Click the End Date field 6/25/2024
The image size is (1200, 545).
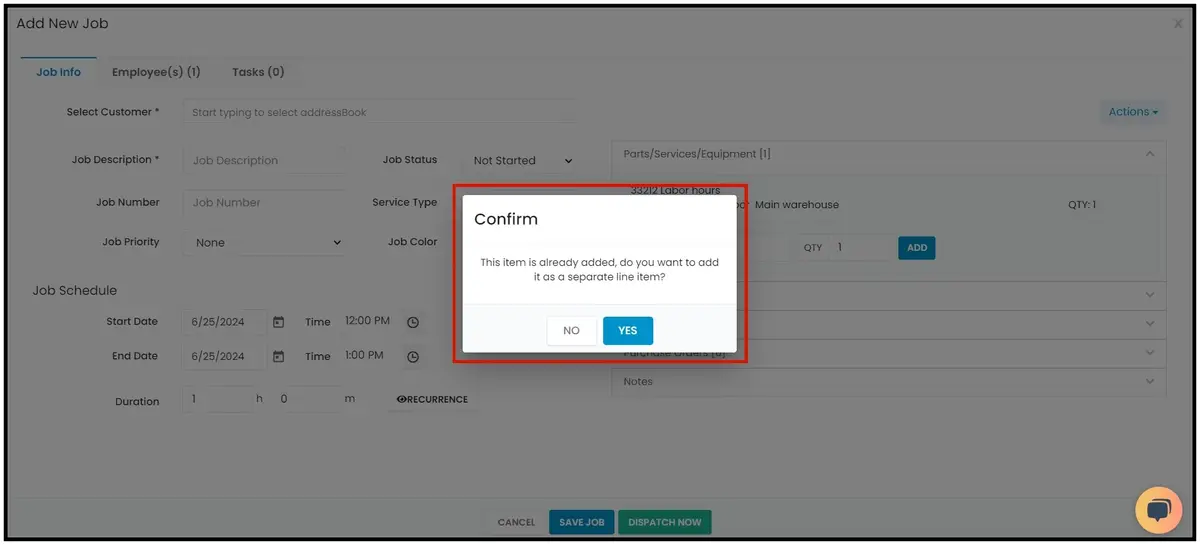coord(225,356)
